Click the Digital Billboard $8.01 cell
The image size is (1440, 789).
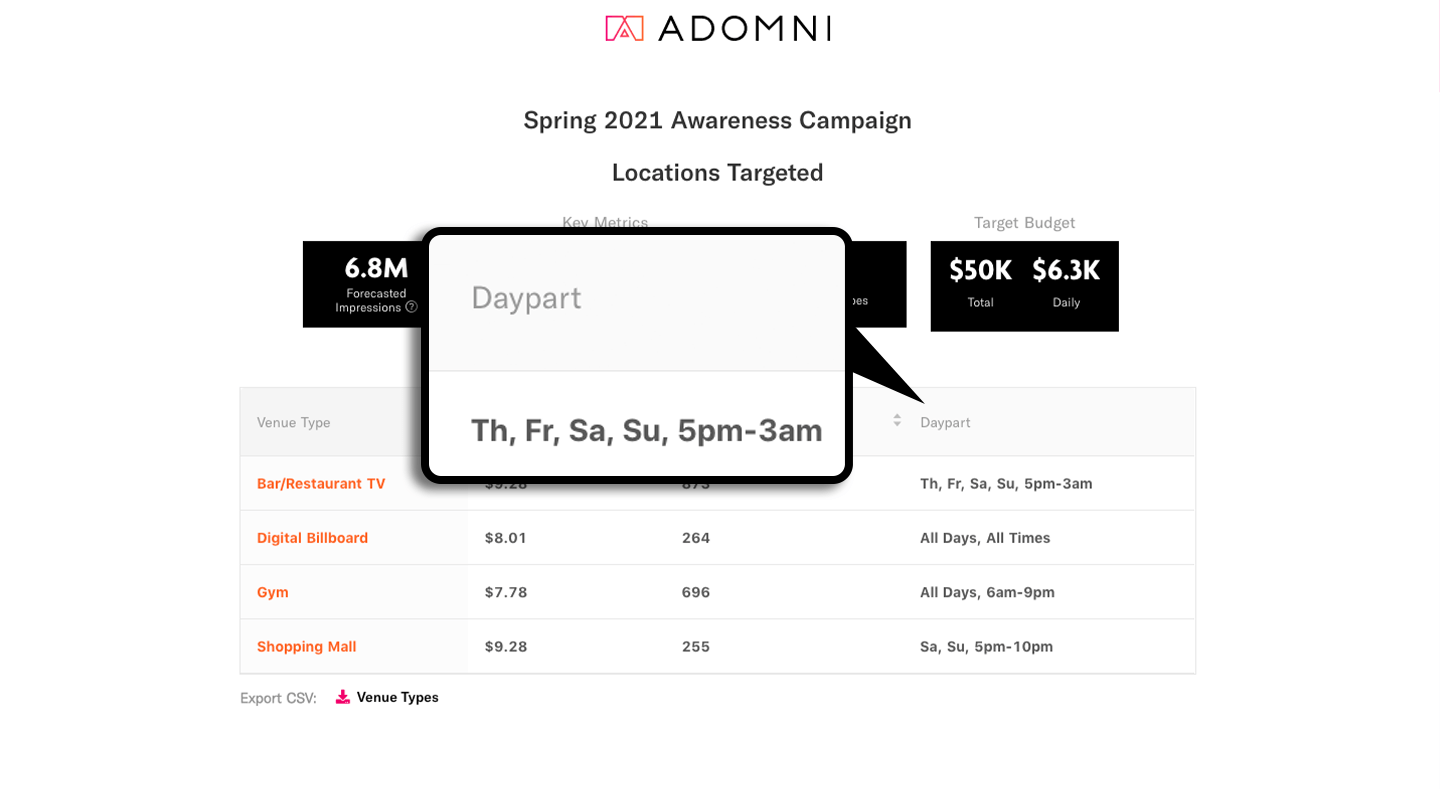[x=505, y=538]
